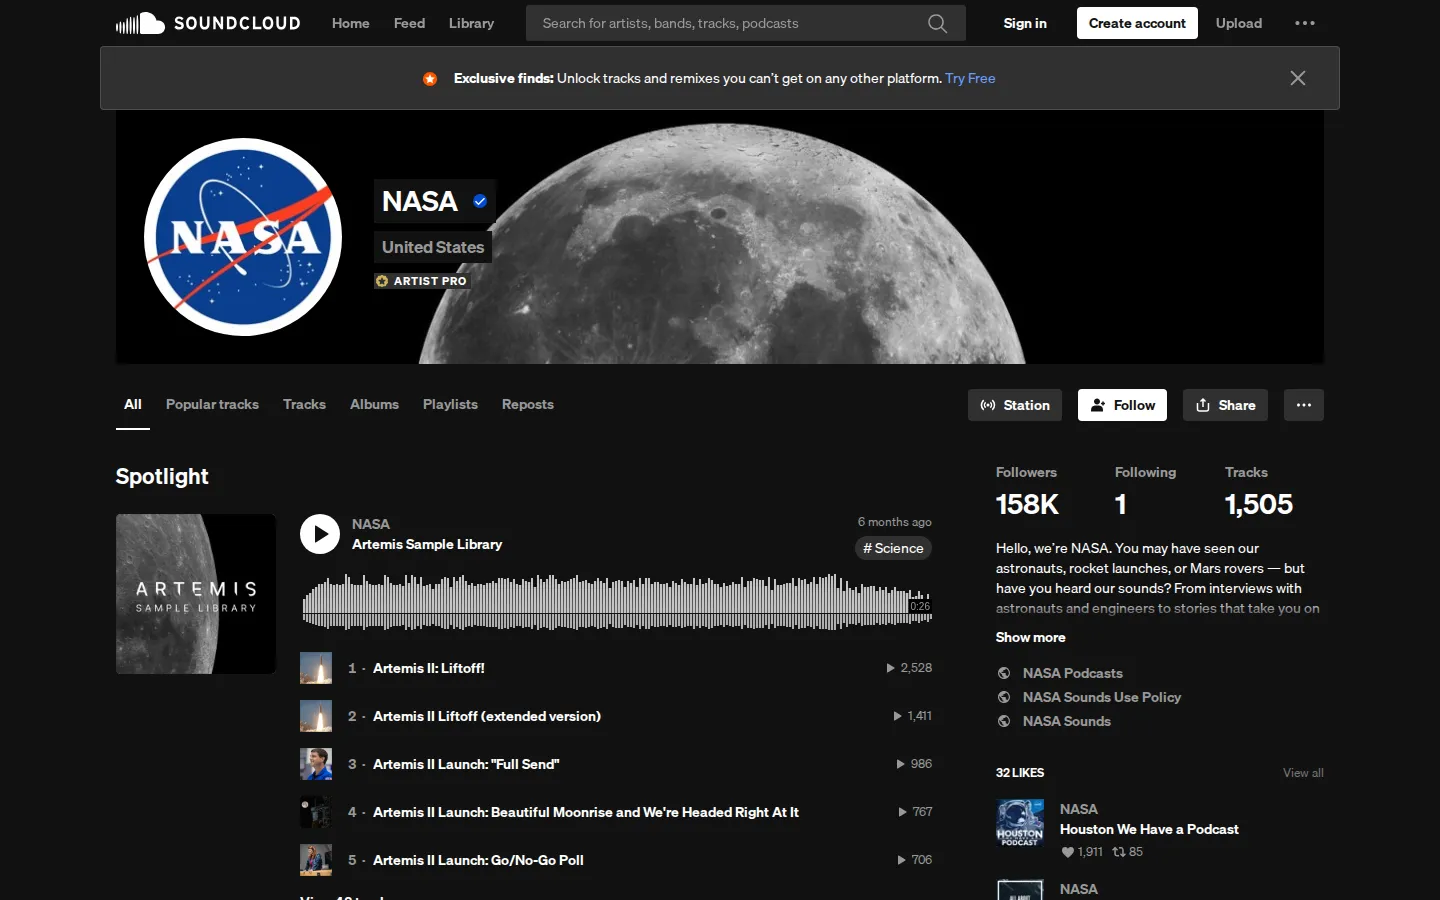This screenshot has height=900, width=1440.
Task: Click the Tracks 1,505 stat
Action: [1259, 492]
